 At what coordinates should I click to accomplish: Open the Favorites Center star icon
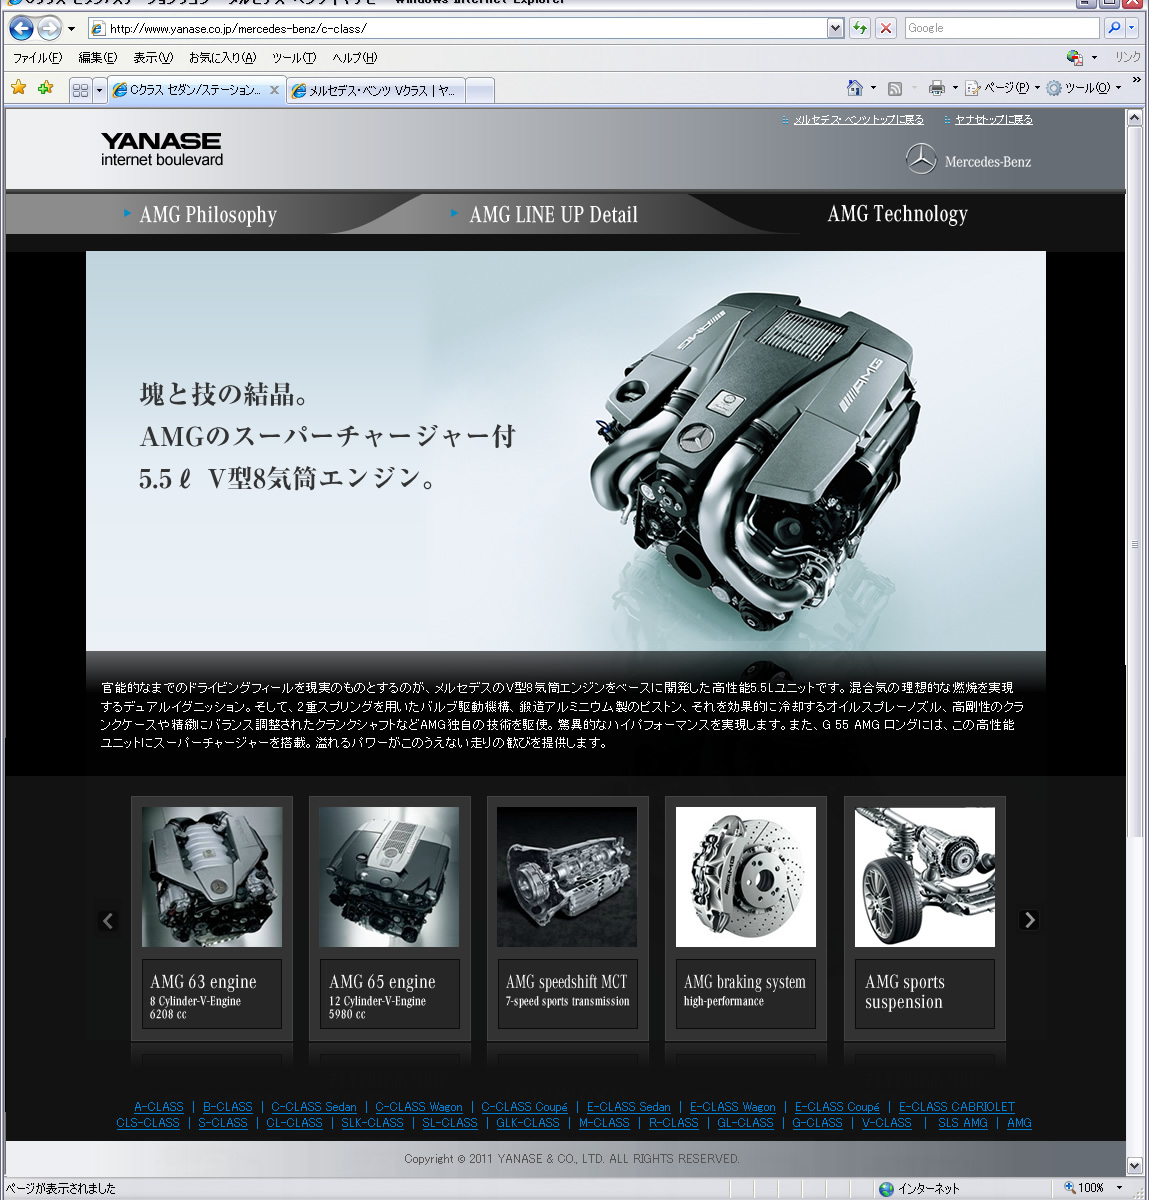[x=19, y=88]
